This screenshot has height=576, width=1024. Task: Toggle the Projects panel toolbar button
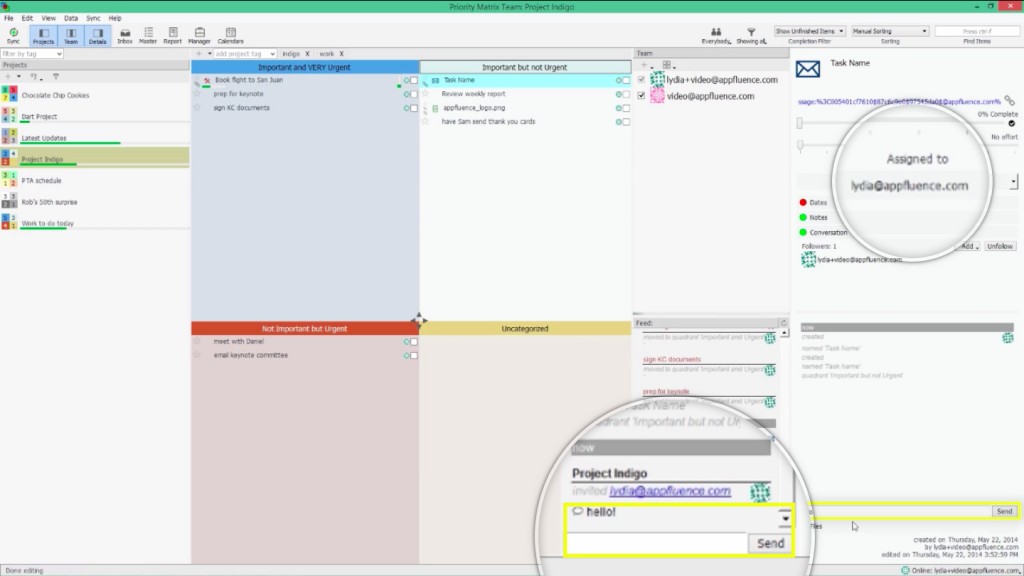click(x=43, y=35)
